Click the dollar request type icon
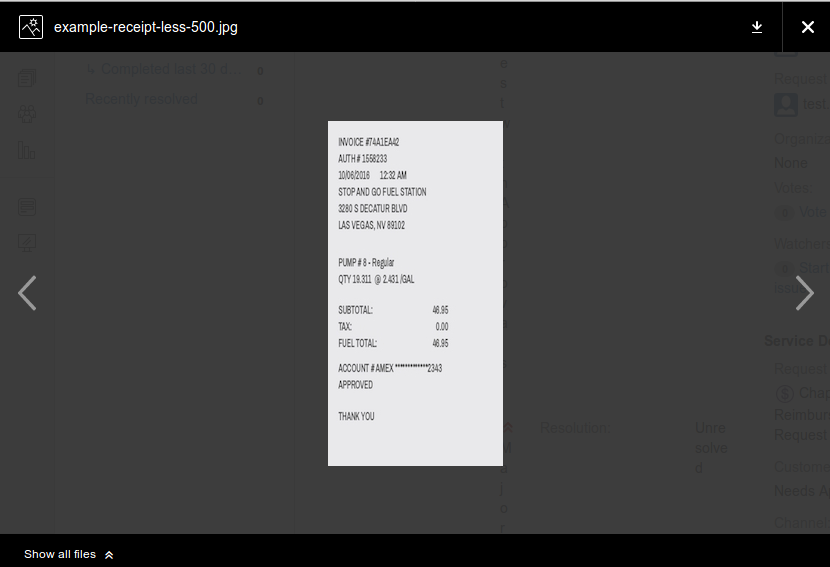 pos(785,394)
